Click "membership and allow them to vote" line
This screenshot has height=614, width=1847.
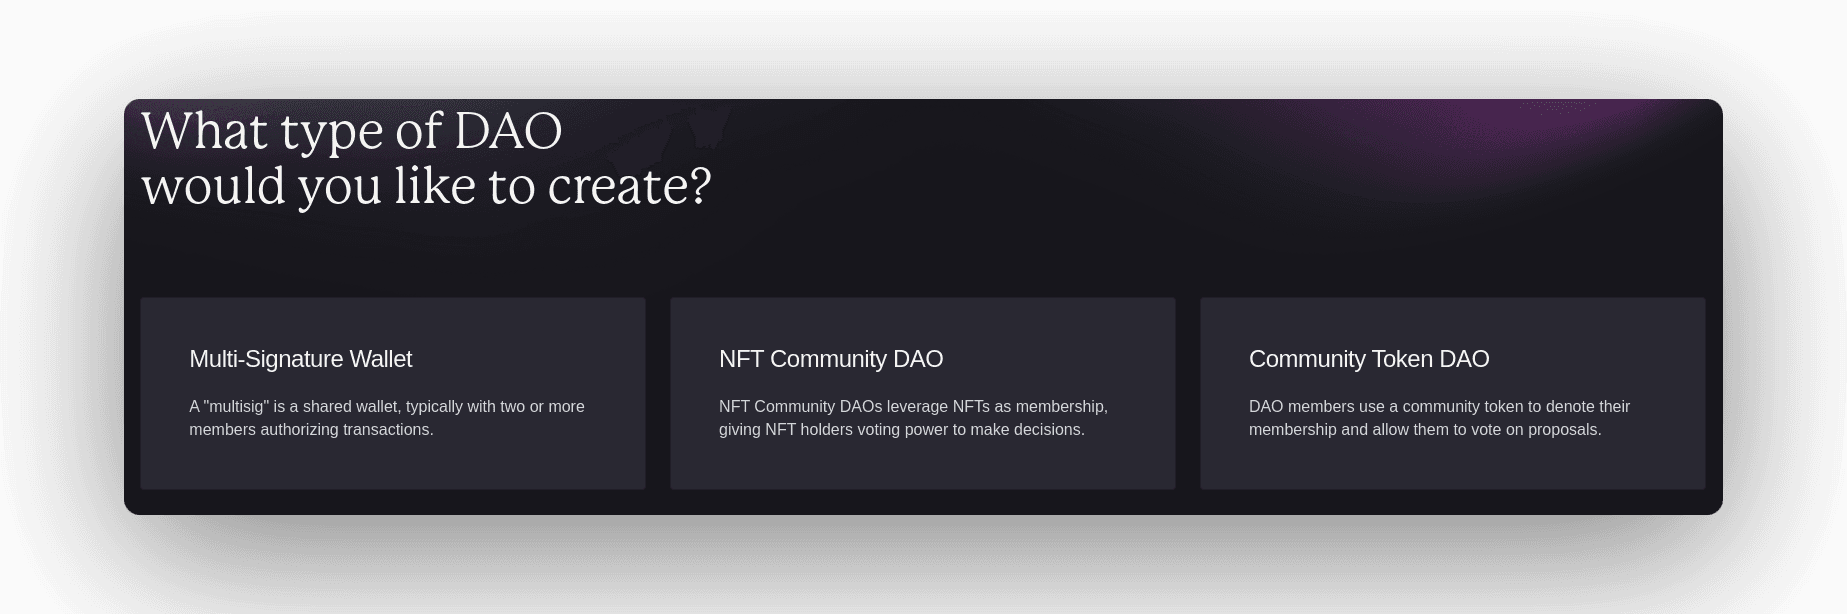(1425, 430)
